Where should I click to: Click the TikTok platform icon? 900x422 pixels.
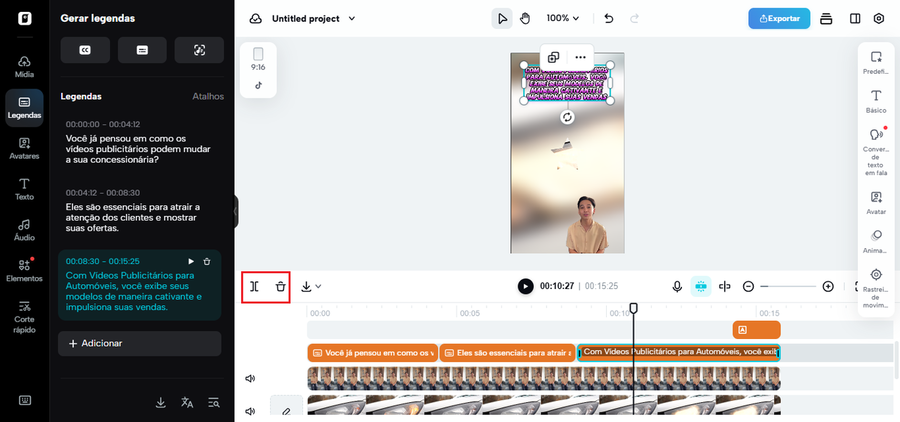(258, 86)
